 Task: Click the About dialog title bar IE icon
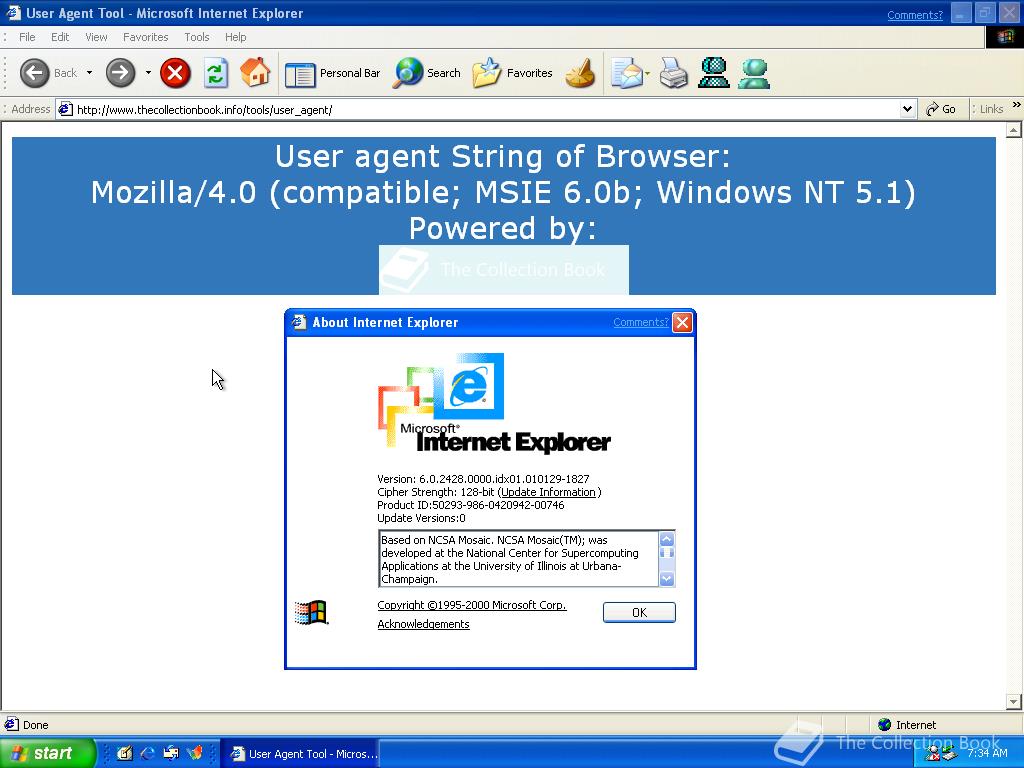tap(298, 322)
